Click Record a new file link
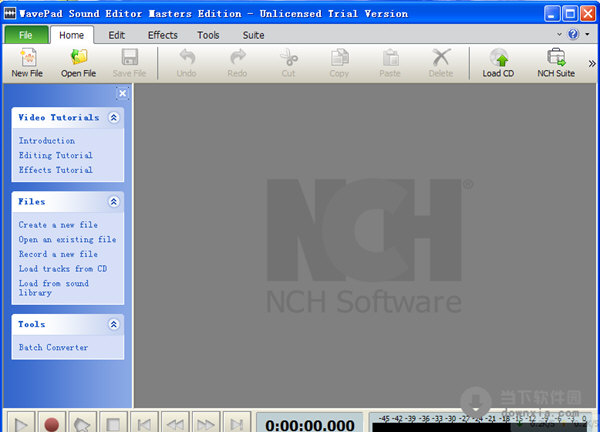 click(x=58, y=254)
